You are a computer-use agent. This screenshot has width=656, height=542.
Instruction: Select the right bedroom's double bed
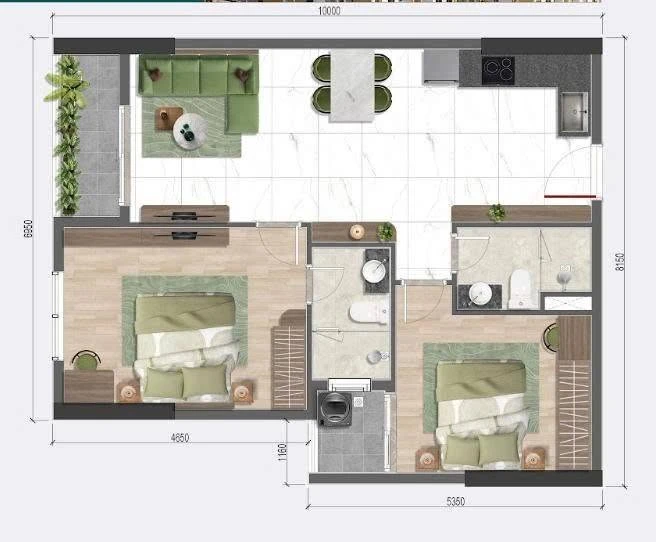[481, 414]
